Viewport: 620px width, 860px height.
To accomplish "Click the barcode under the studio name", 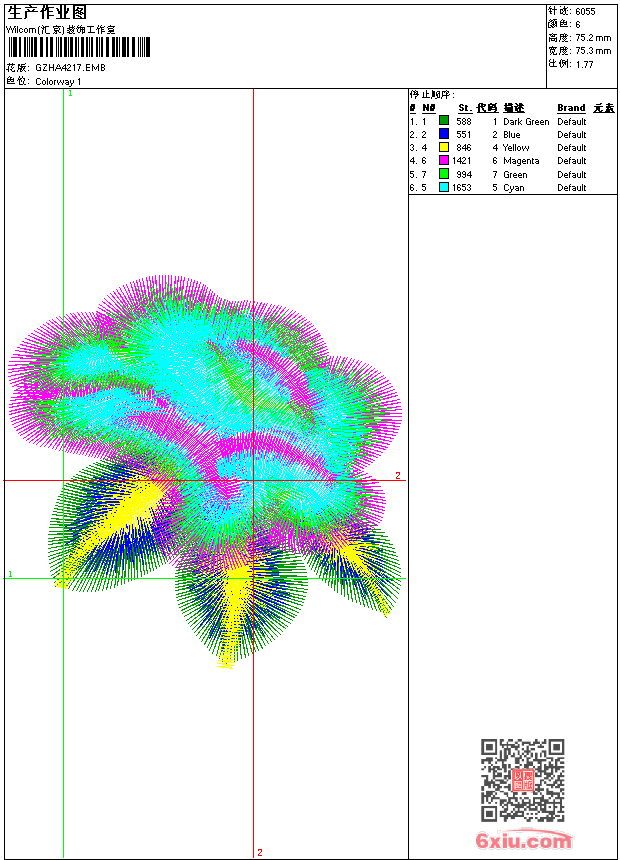I will point(78,47).
